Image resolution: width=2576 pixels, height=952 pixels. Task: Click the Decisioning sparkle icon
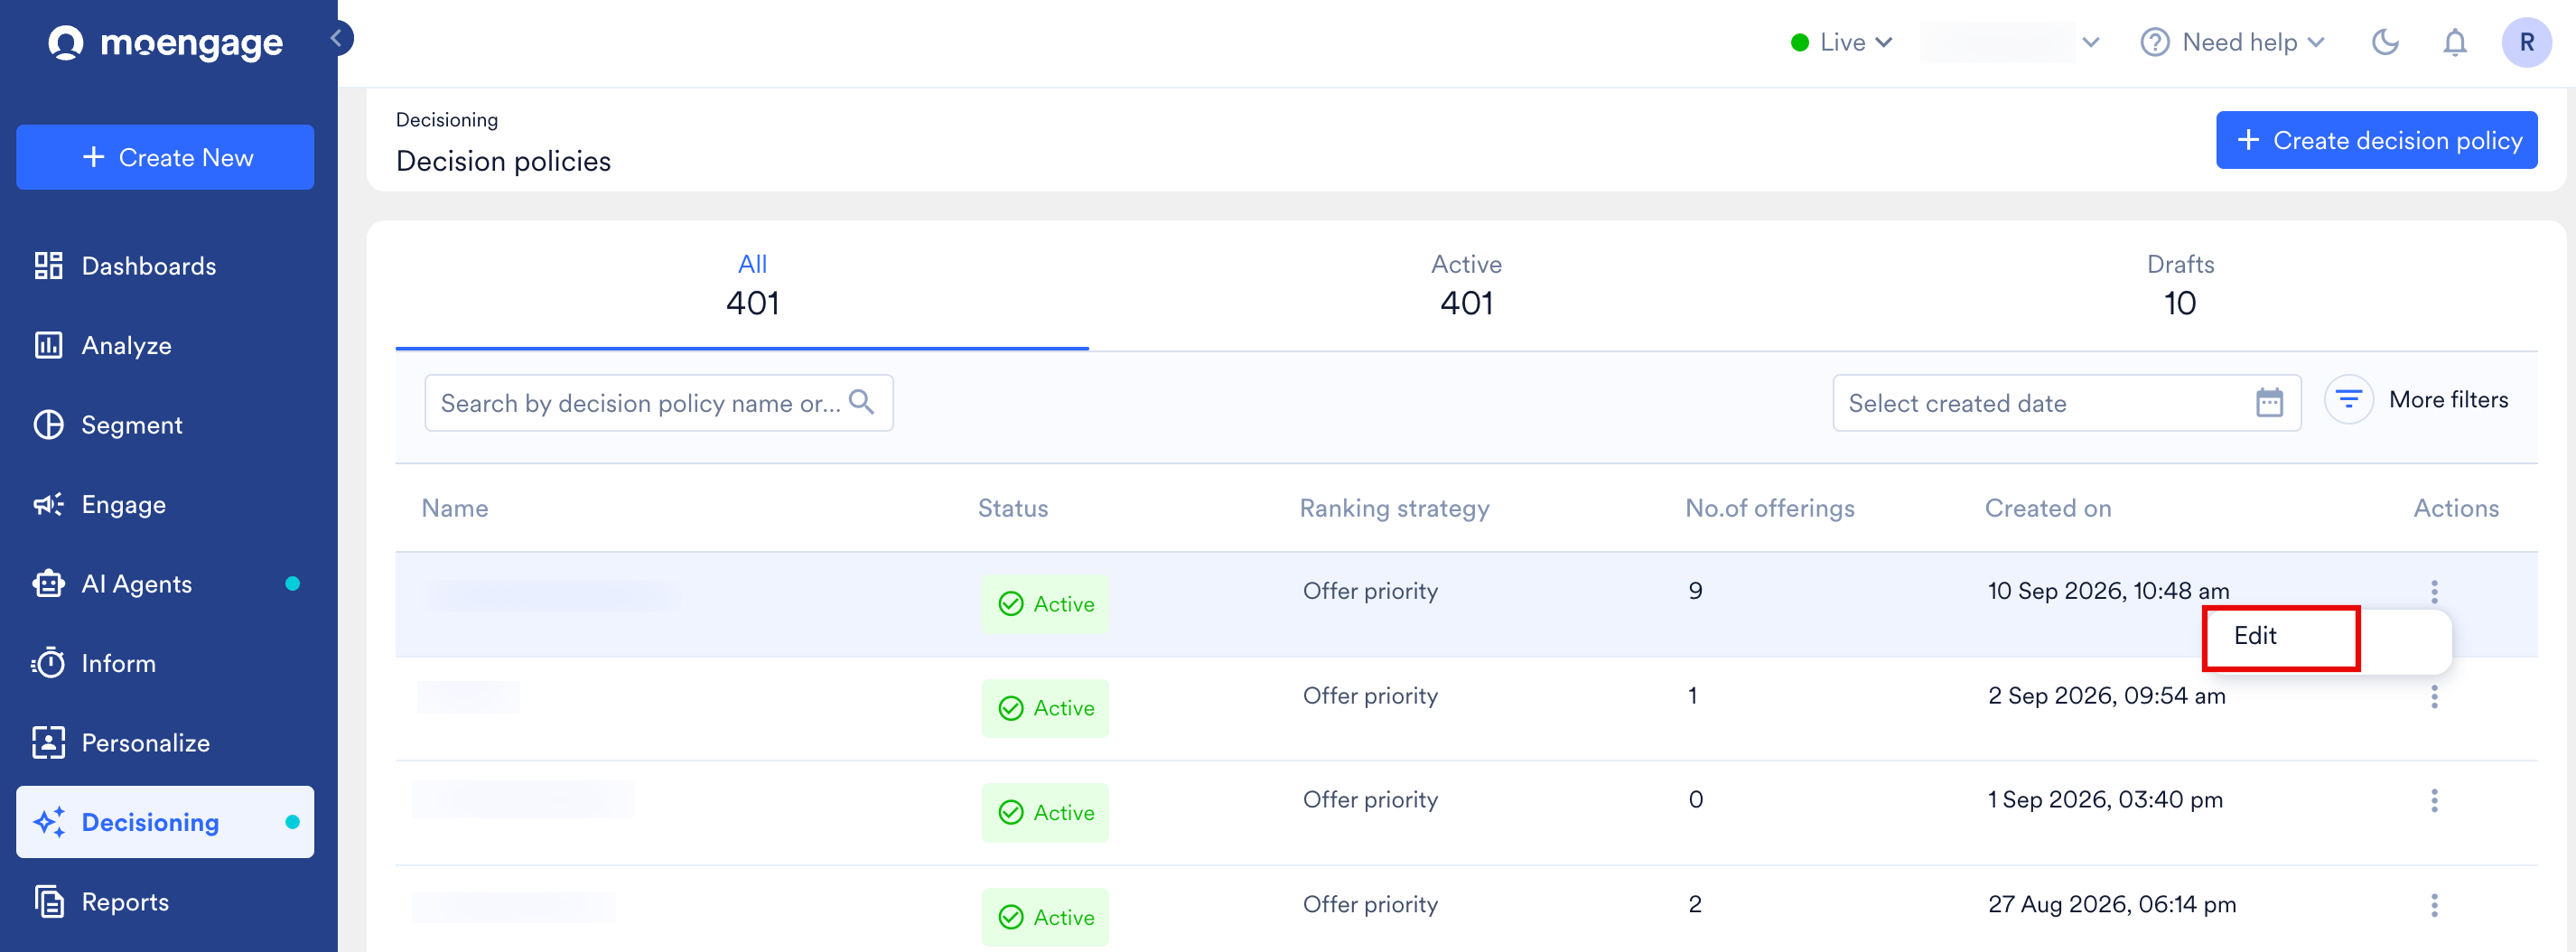coord(48,822)
